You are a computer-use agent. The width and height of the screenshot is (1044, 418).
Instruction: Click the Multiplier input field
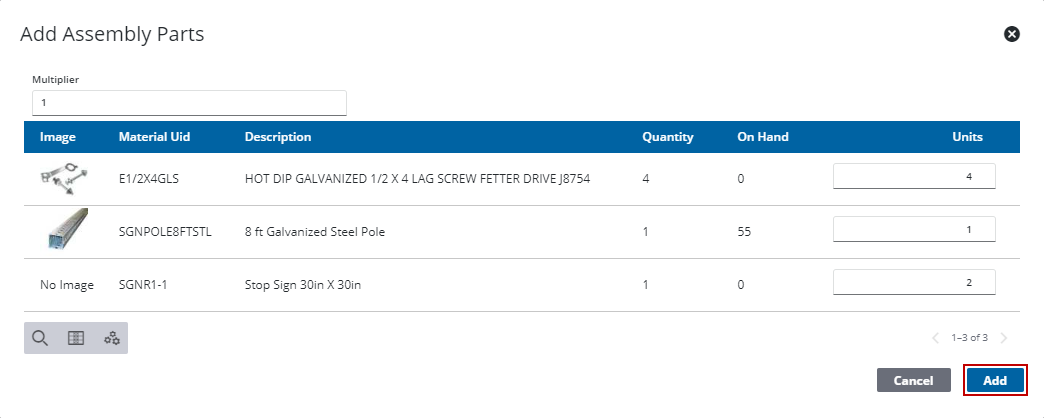click(189, 103)
